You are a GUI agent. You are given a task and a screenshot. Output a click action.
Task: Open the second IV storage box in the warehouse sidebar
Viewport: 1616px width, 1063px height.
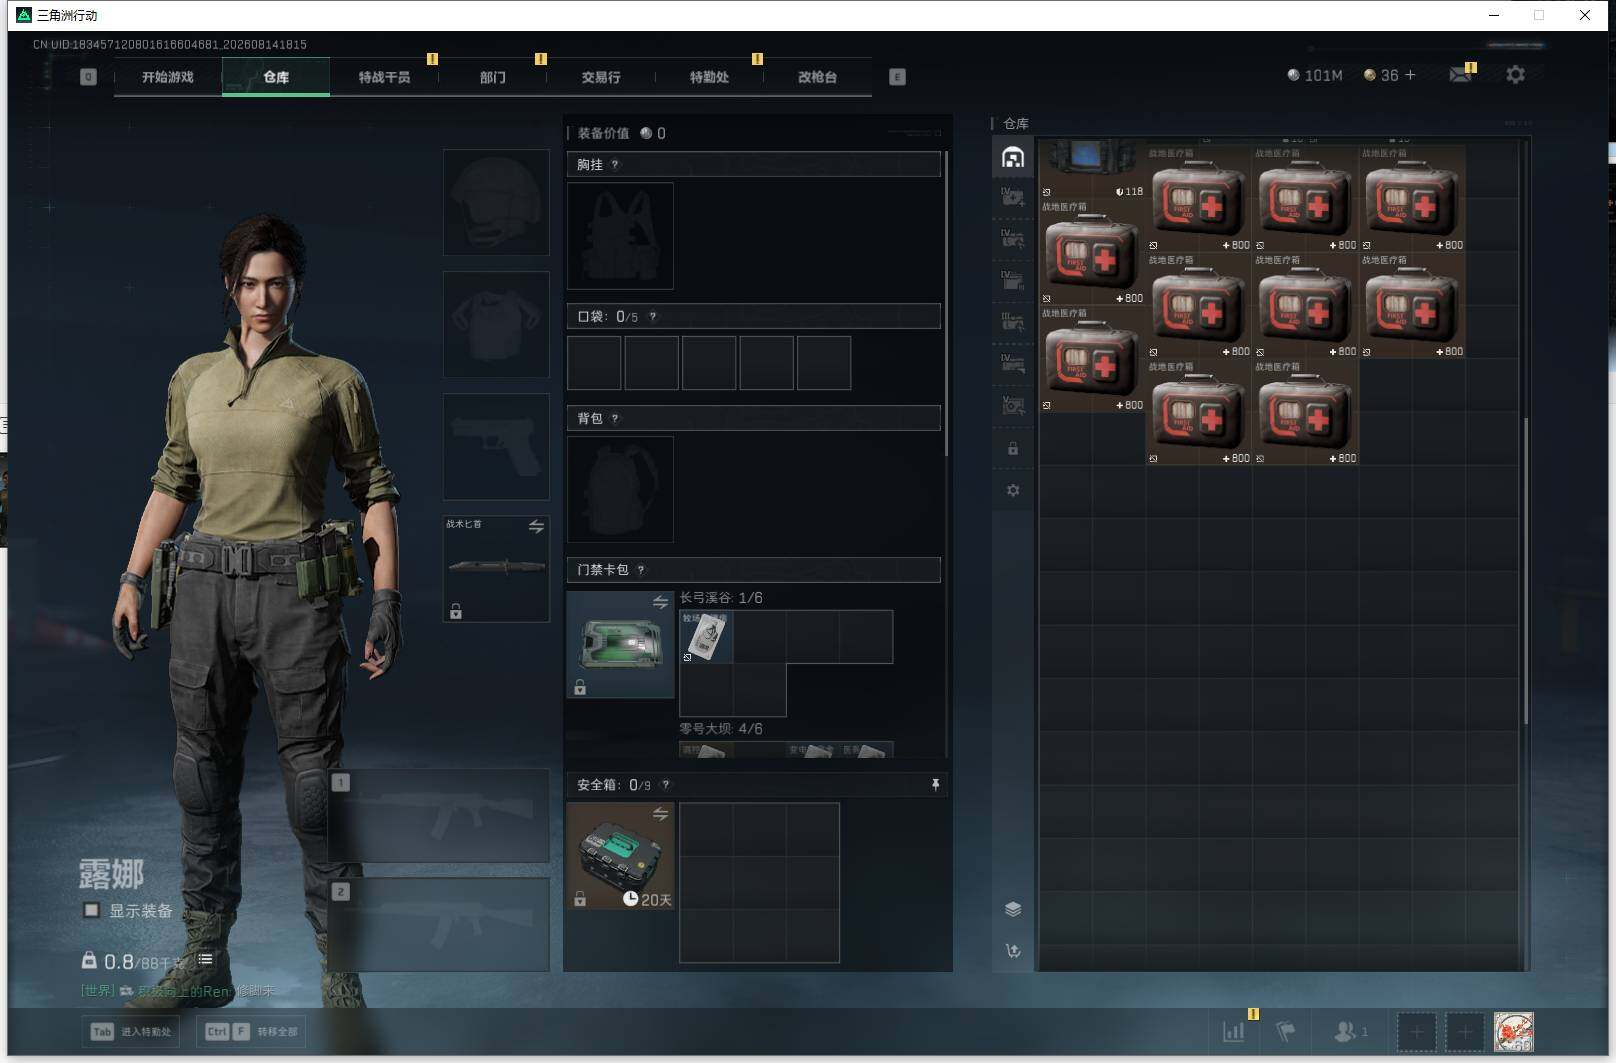1013,238
